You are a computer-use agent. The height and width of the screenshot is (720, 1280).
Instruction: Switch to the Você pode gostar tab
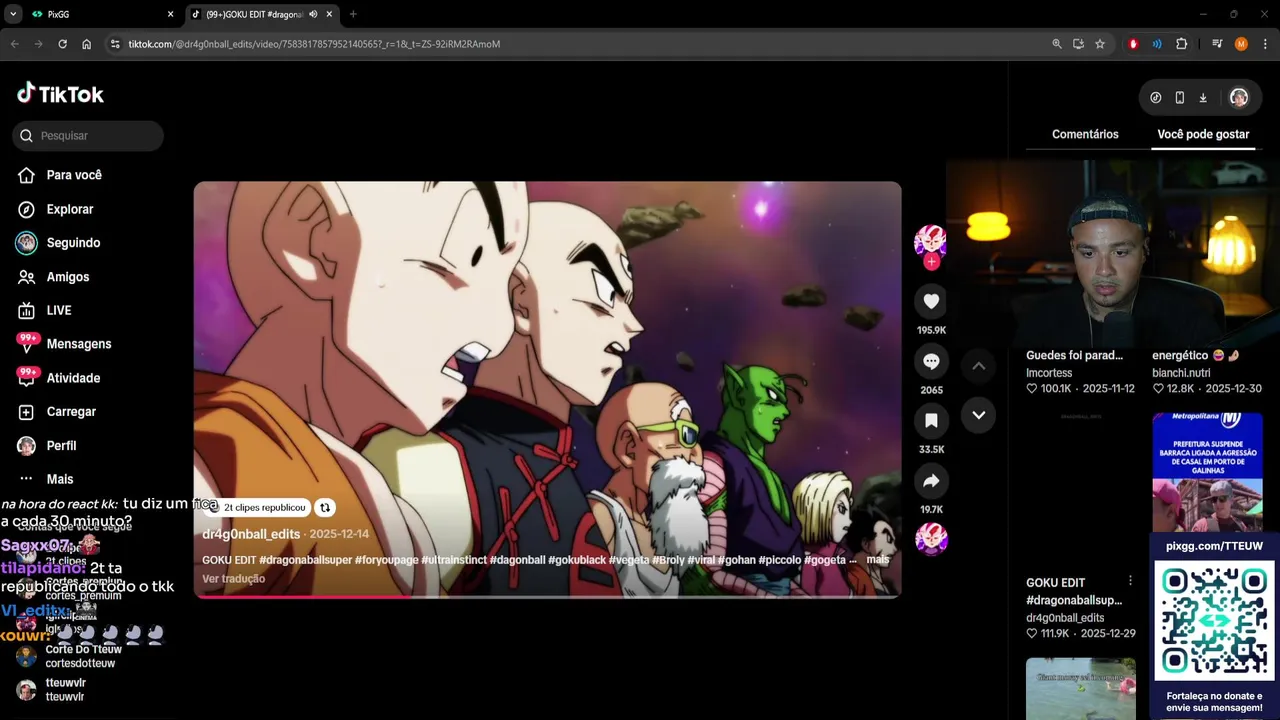tap(1203, 134)
